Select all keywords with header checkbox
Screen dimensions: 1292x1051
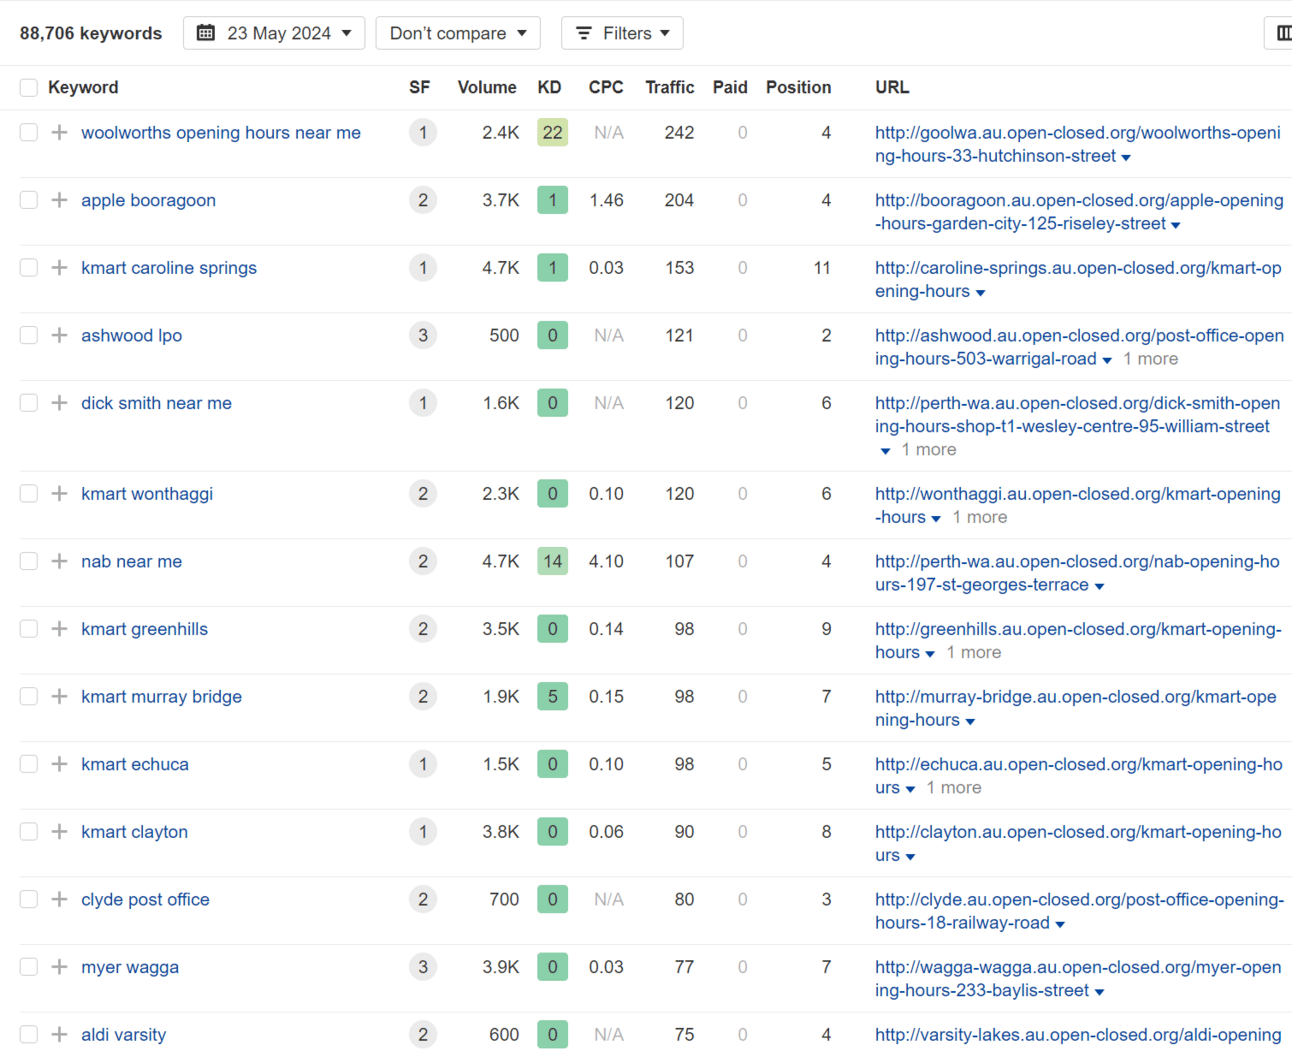(29, 88)
